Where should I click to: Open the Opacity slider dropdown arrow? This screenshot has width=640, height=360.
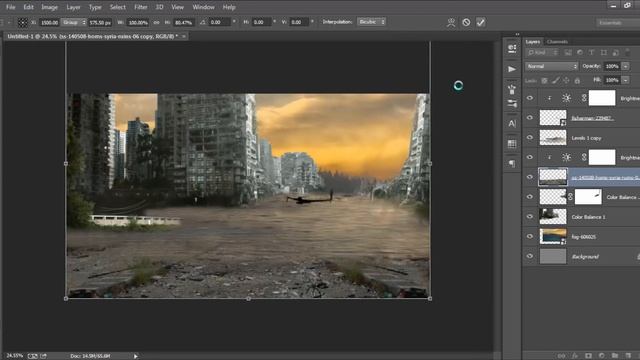(x=625, y=66)
